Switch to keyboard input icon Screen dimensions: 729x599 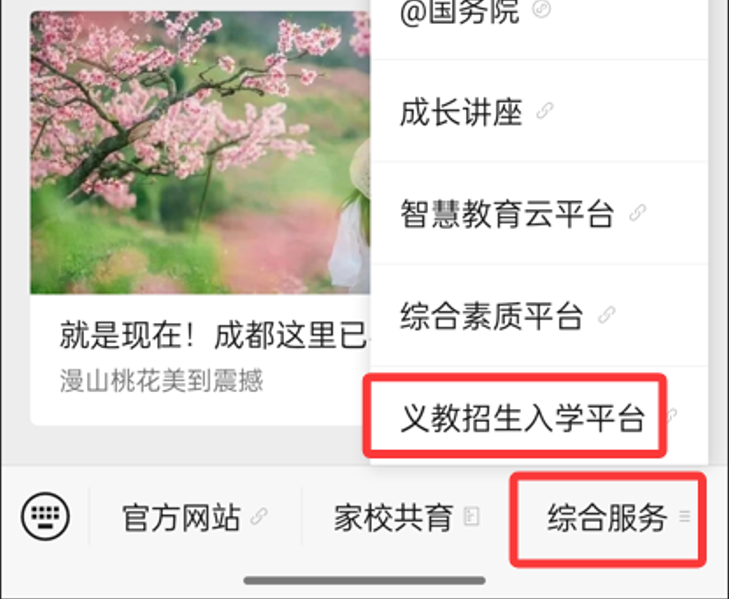(x=45, y=516)
